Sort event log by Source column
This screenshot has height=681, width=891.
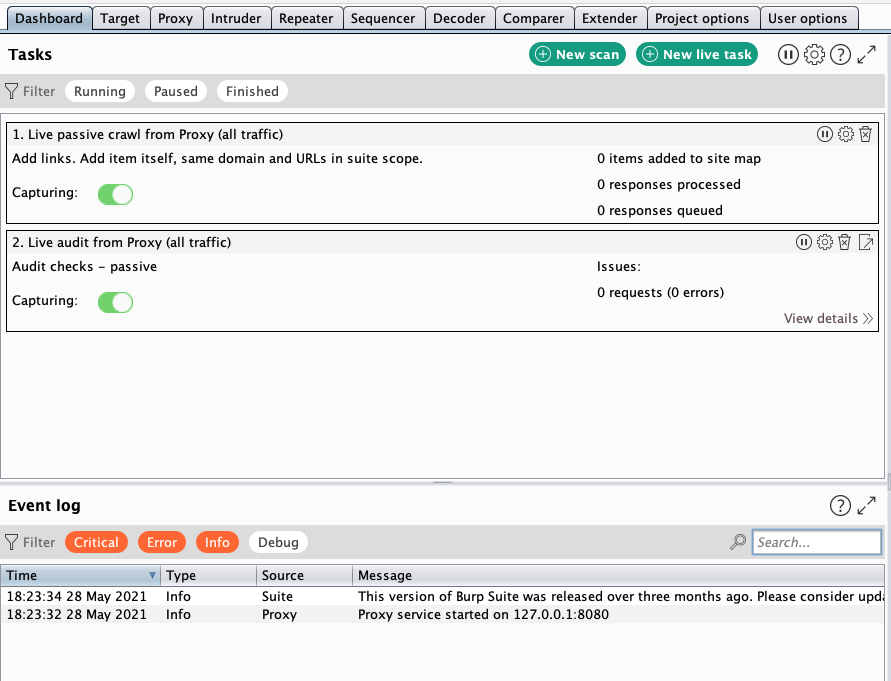click(305, 575)
